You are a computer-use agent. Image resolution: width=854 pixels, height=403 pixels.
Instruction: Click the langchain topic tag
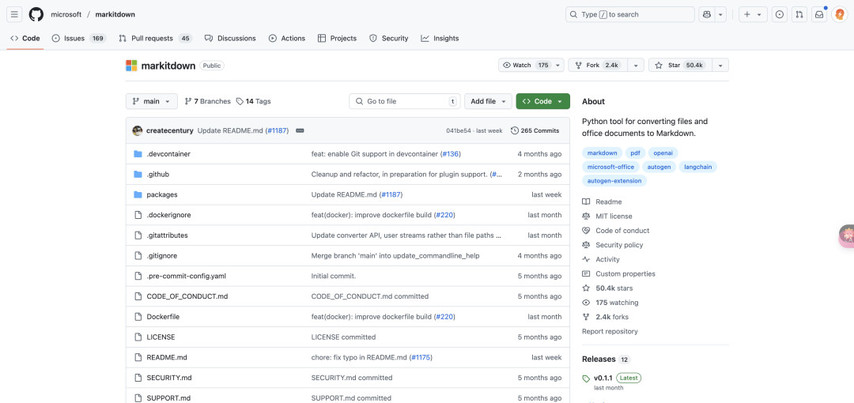tap(698, 167)
